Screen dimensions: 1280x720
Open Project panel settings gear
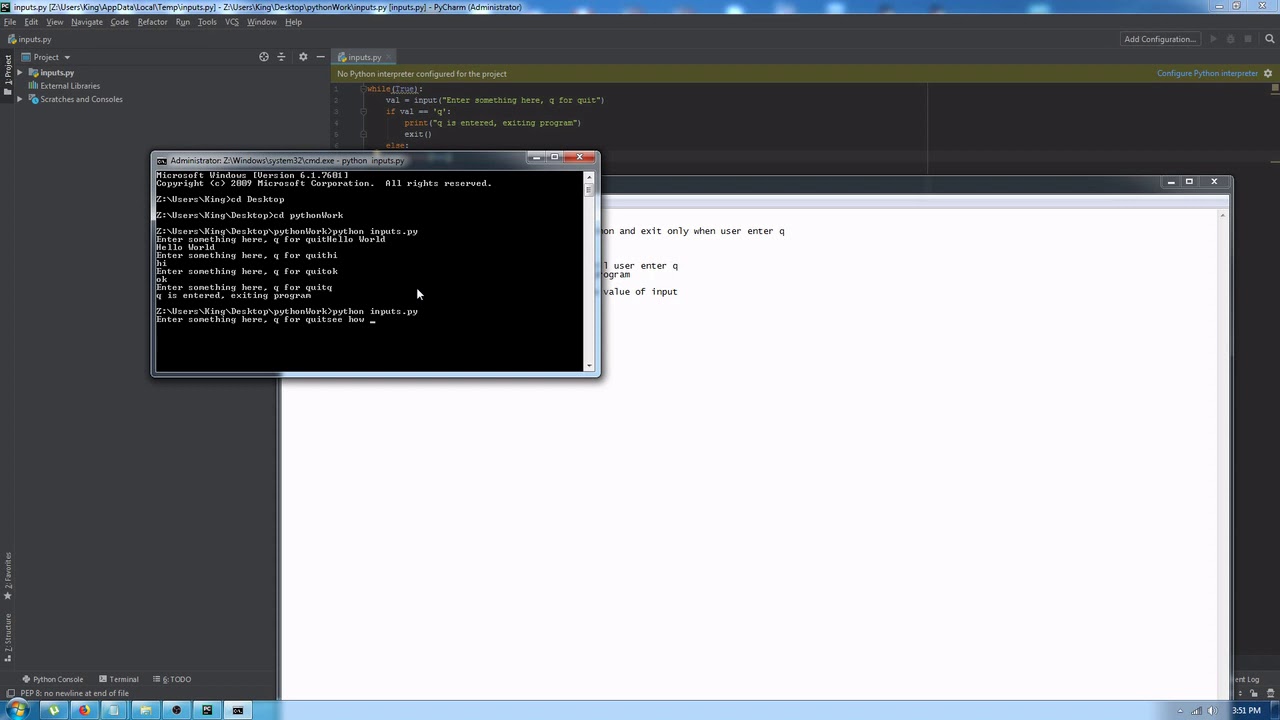[303, 57]
